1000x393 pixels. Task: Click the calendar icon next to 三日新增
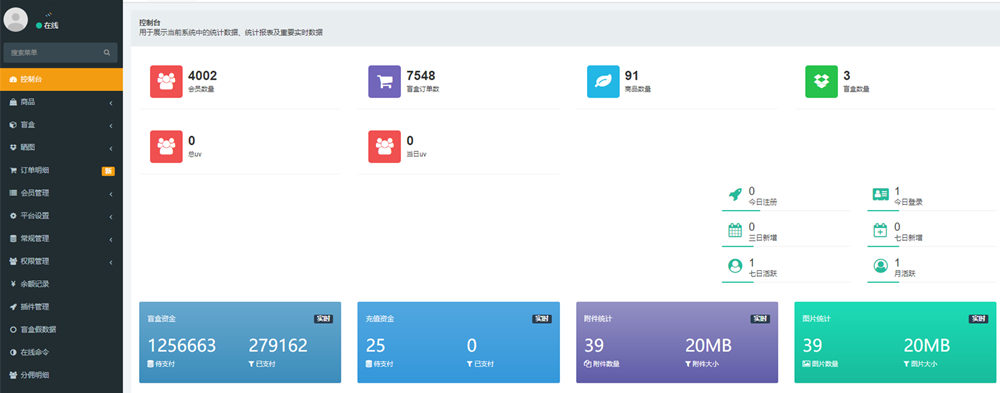click(x=735, y=230)
